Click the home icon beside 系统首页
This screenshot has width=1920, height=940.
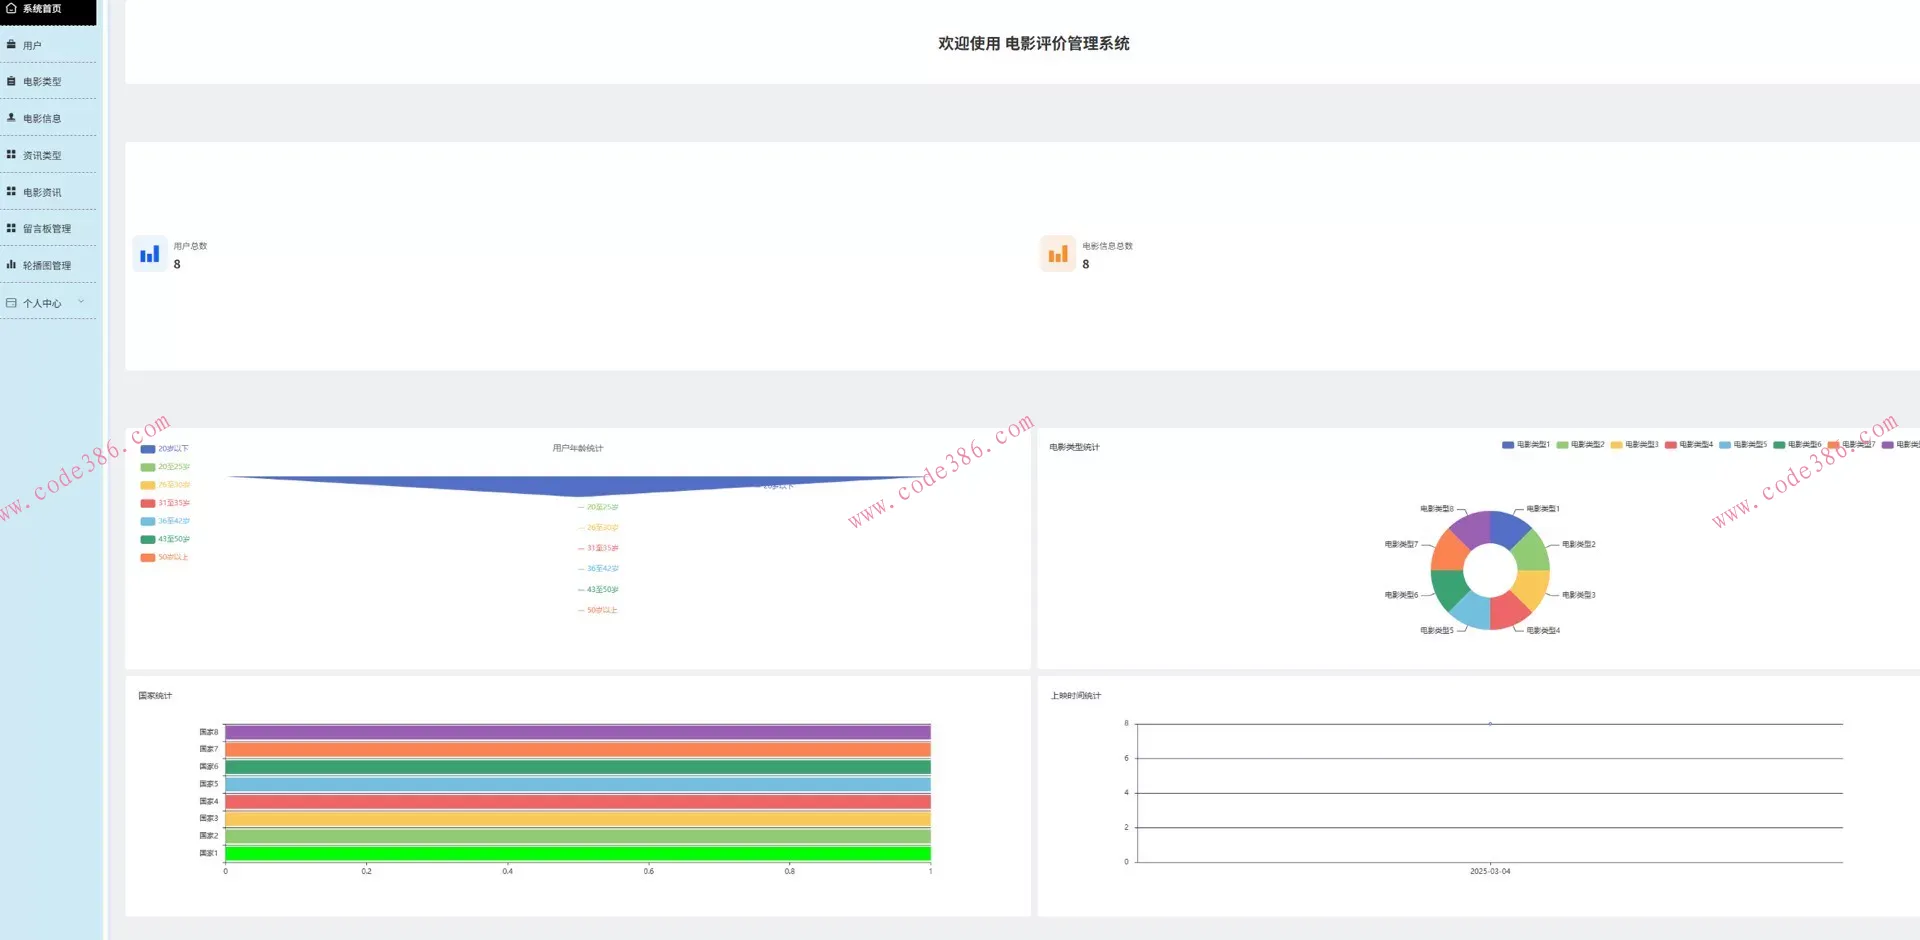click(x=11, y=9)
